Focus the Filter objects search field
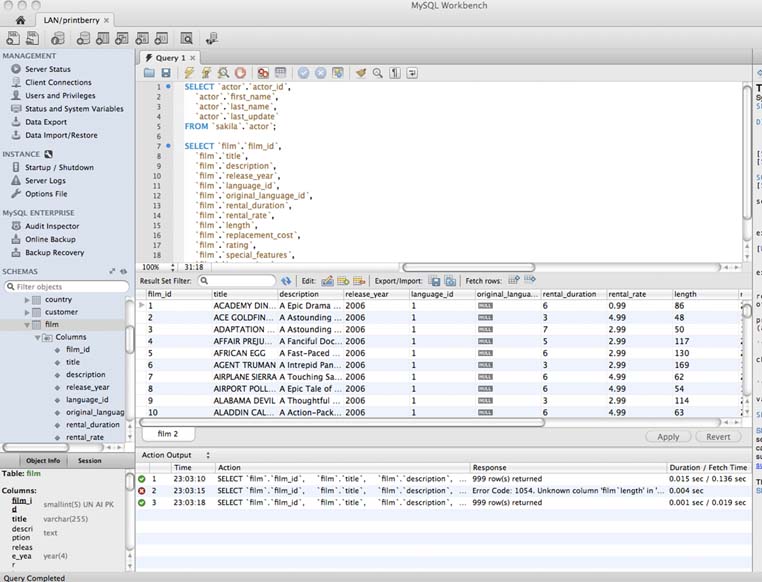Viewport: 762px width, 582px height. point(67,287)
